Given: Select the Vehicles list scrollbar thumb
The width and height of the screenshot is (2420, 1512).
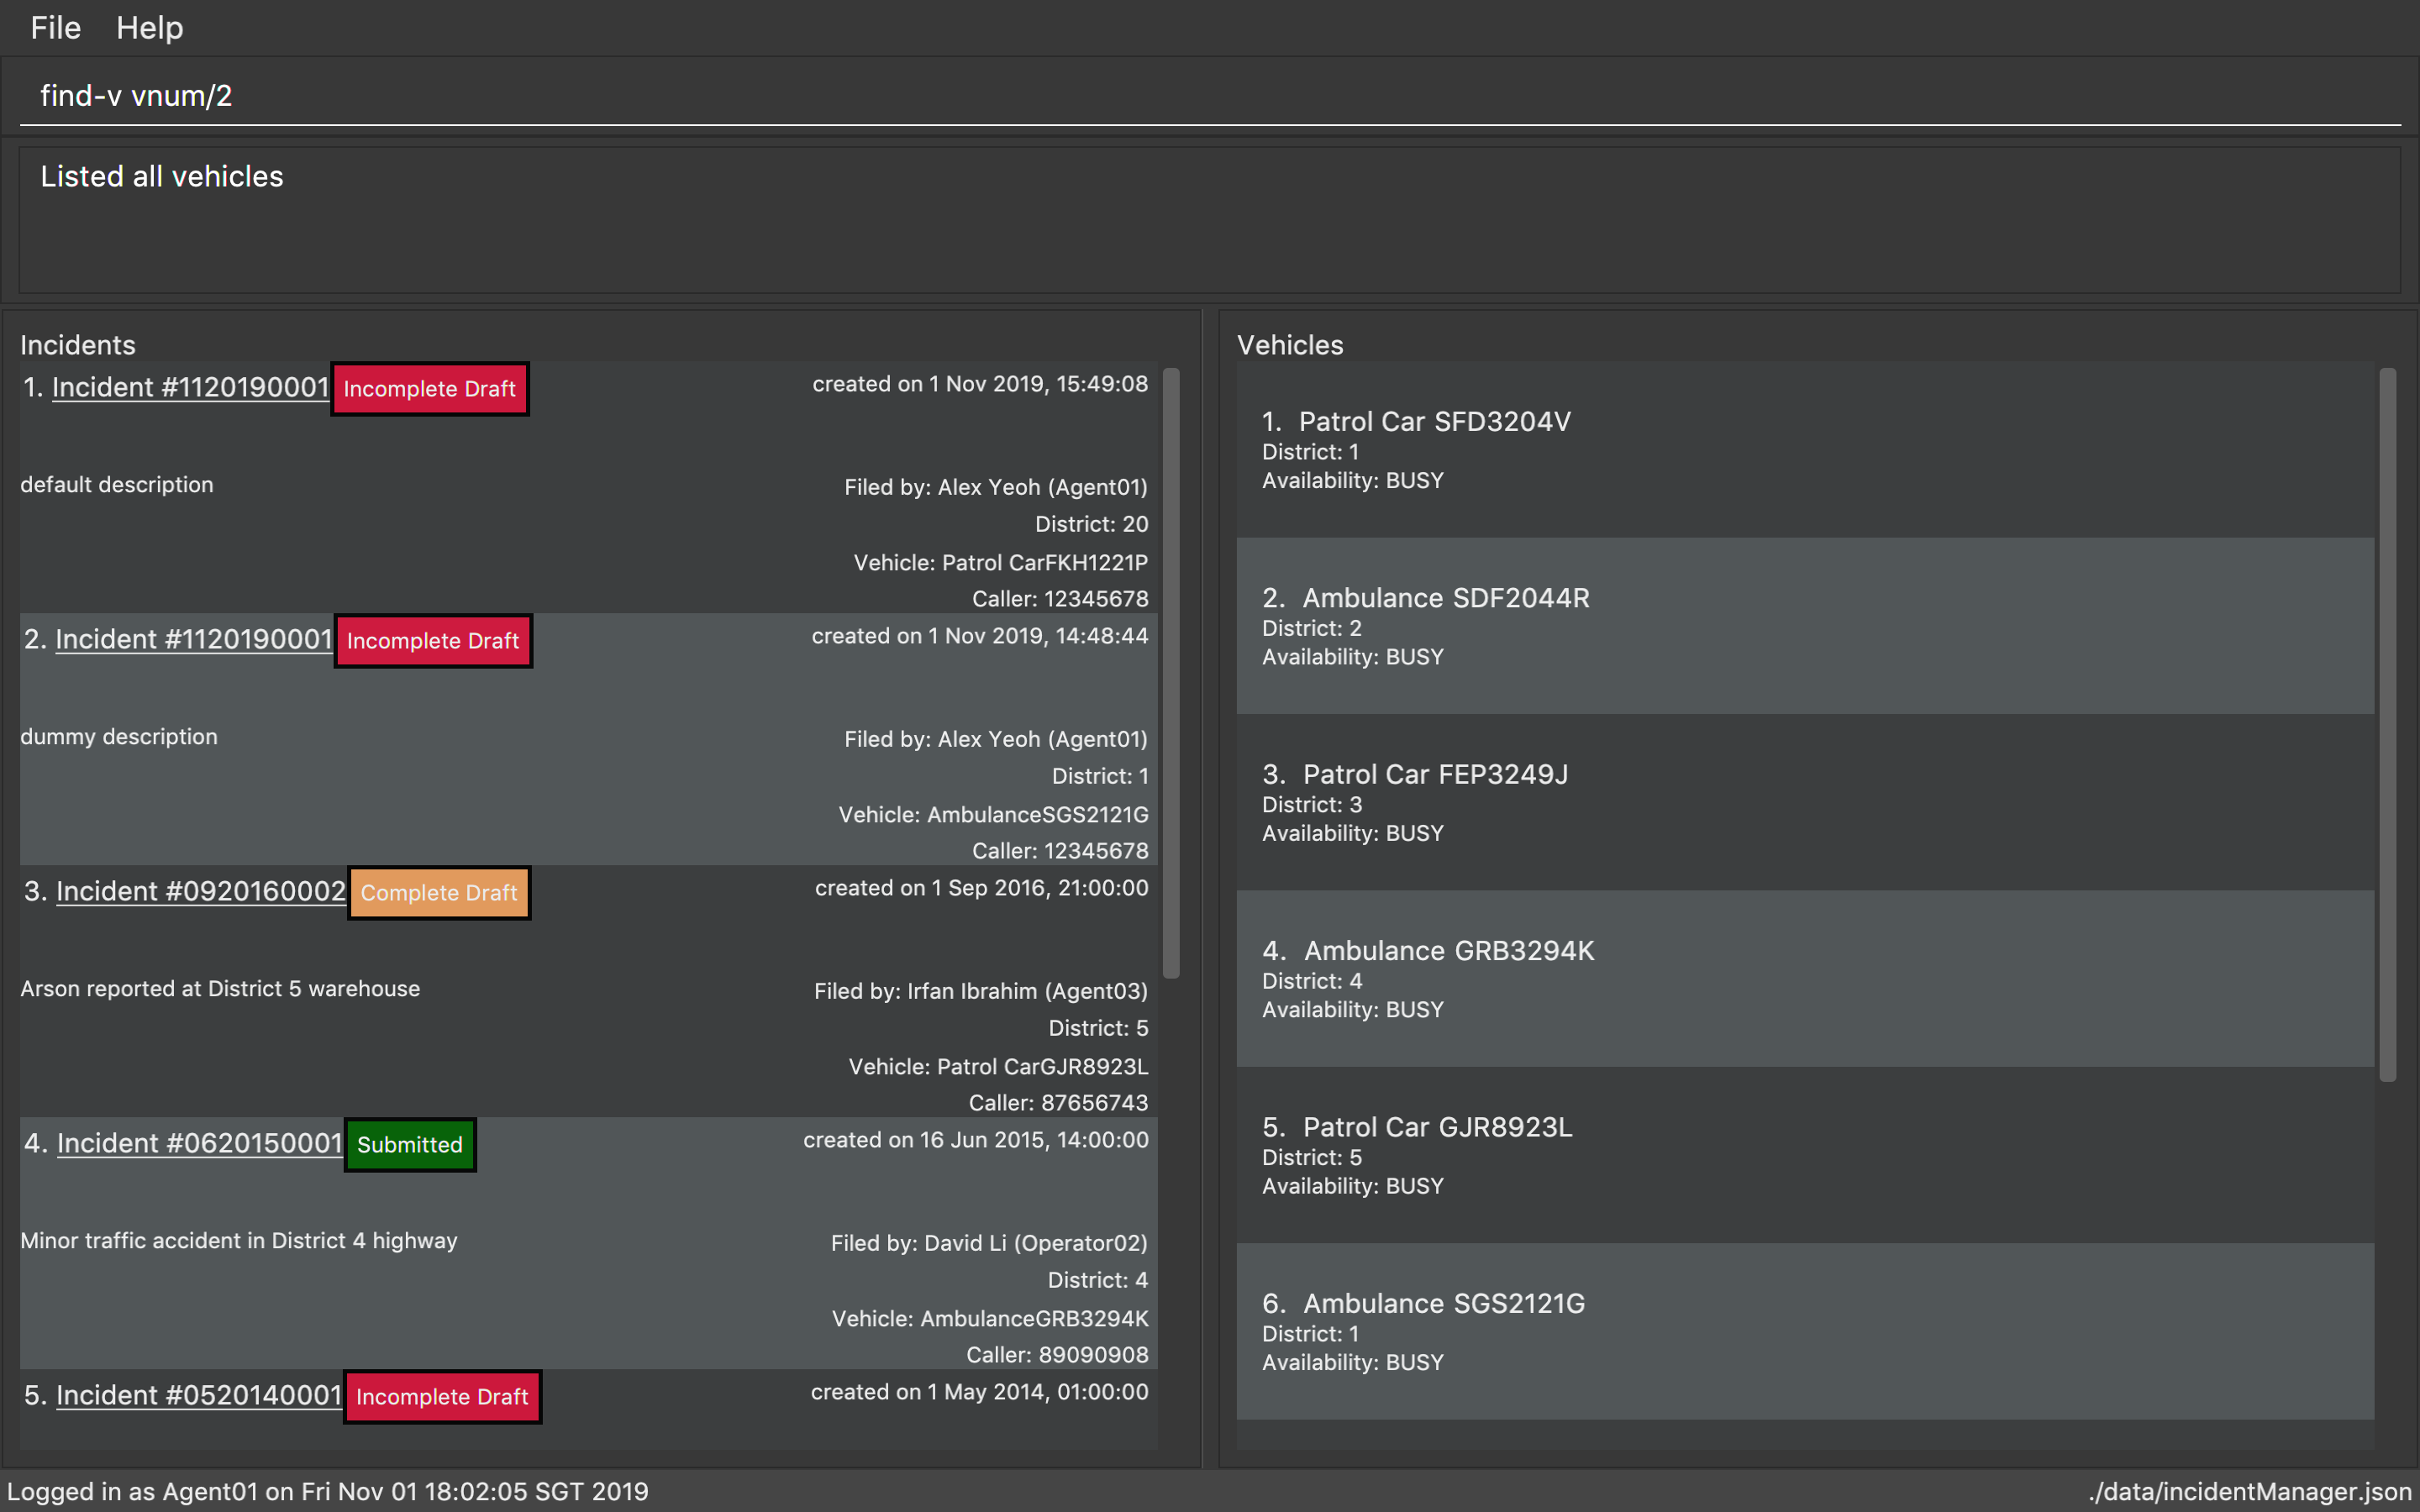Looking at the screenshot, I should pyautogui.click(x=2388, y=725).
